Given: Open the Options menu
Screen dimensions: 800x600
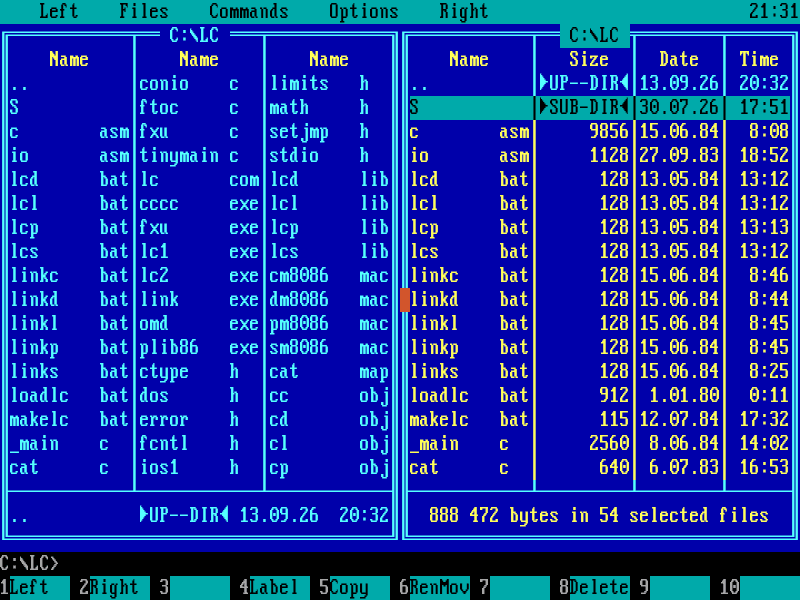Looking at the screenshot, I should tap(363, 11).
